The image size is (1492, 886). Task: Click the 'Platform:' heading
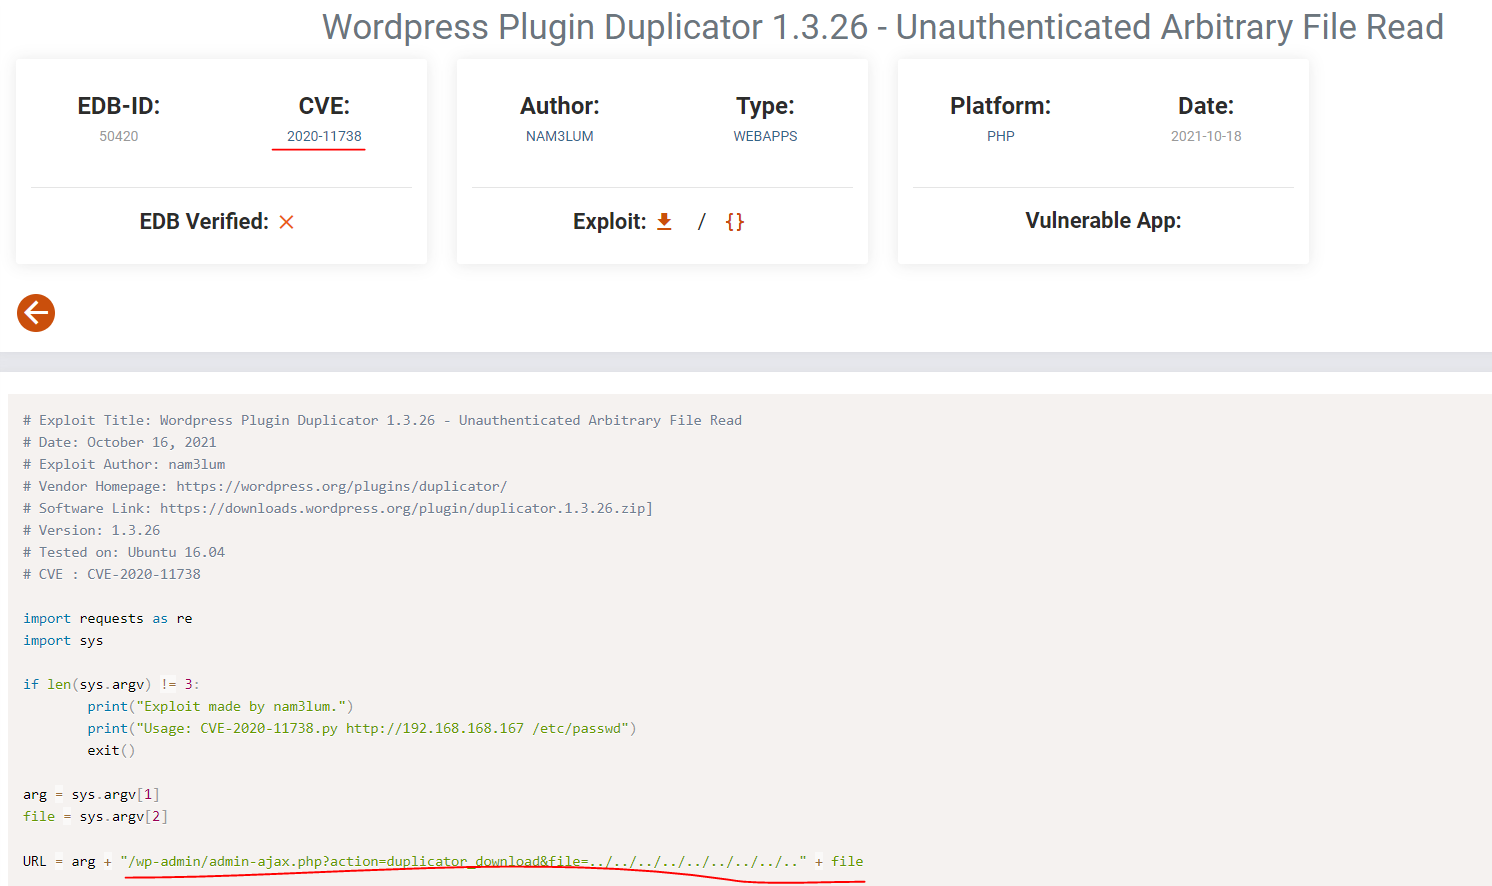click(x=1001, y=106)
